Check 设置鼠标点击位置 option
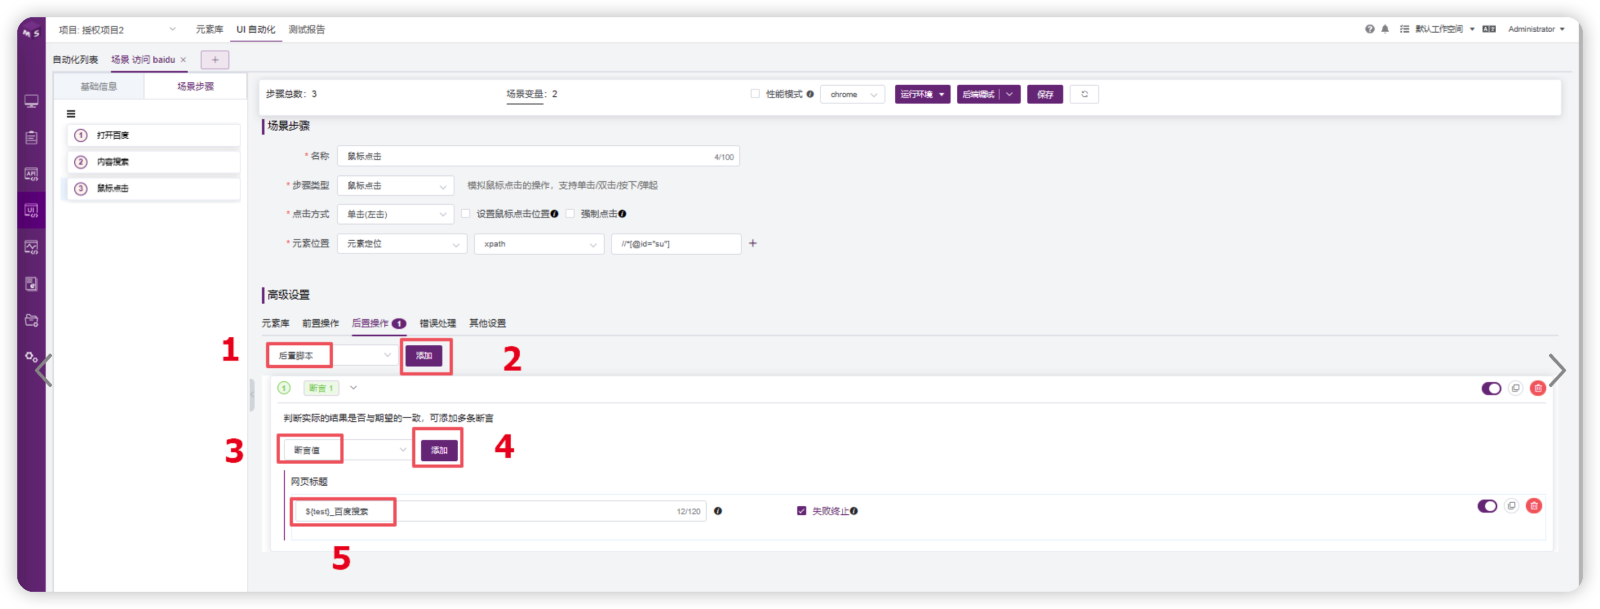1600x609 pixels. coord(465,214)
